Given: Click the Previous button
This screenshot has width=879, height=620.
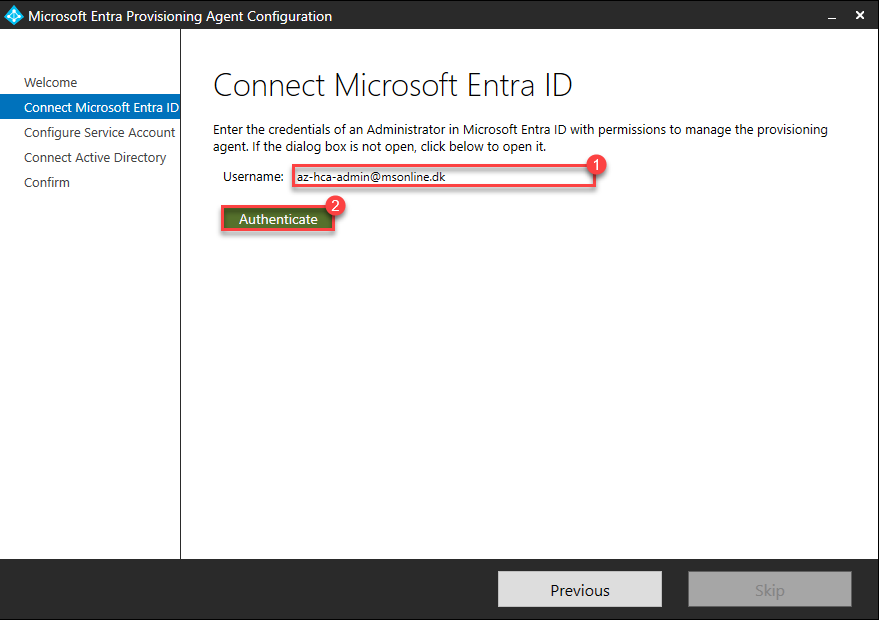Looking at the screenshot, I should point(580,589).
